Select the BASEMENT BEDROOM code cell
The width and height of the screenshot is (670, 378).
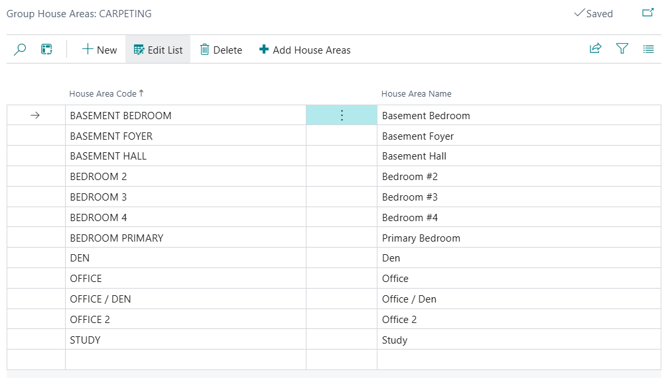click(x=186, y=115)
